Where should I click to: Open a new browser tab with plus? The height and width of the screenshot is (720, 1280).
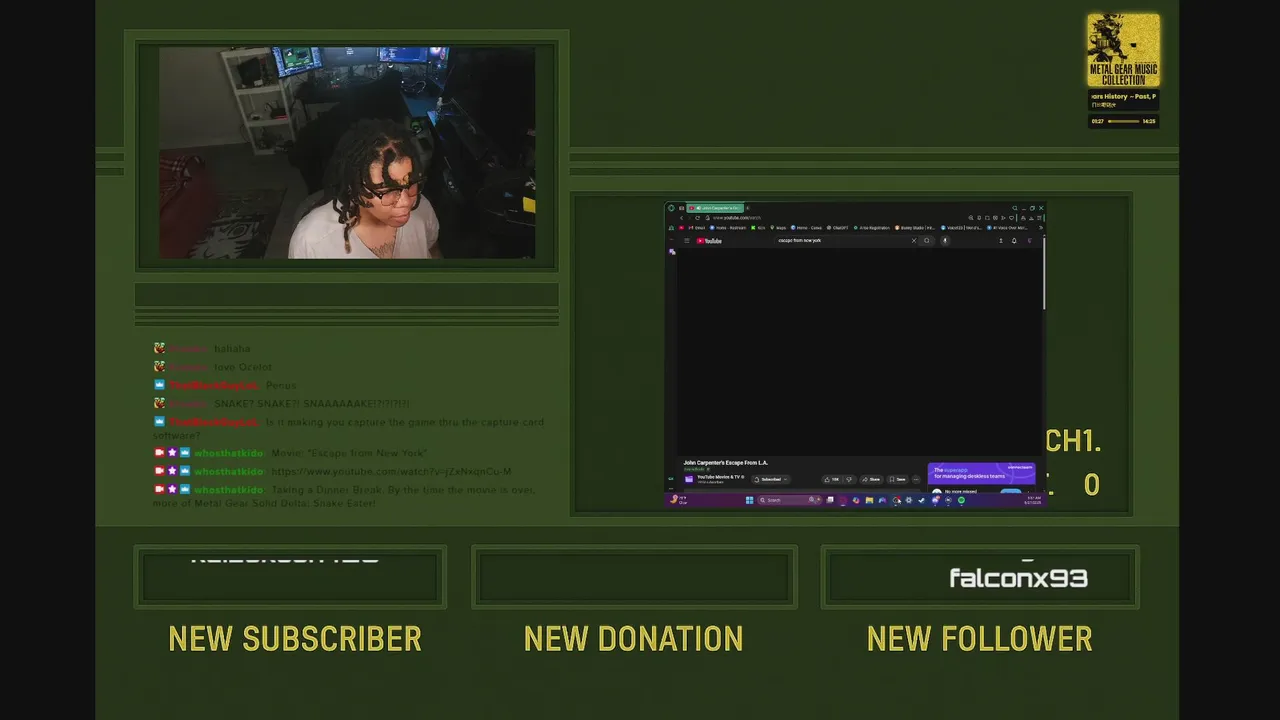tap(747, 208)
